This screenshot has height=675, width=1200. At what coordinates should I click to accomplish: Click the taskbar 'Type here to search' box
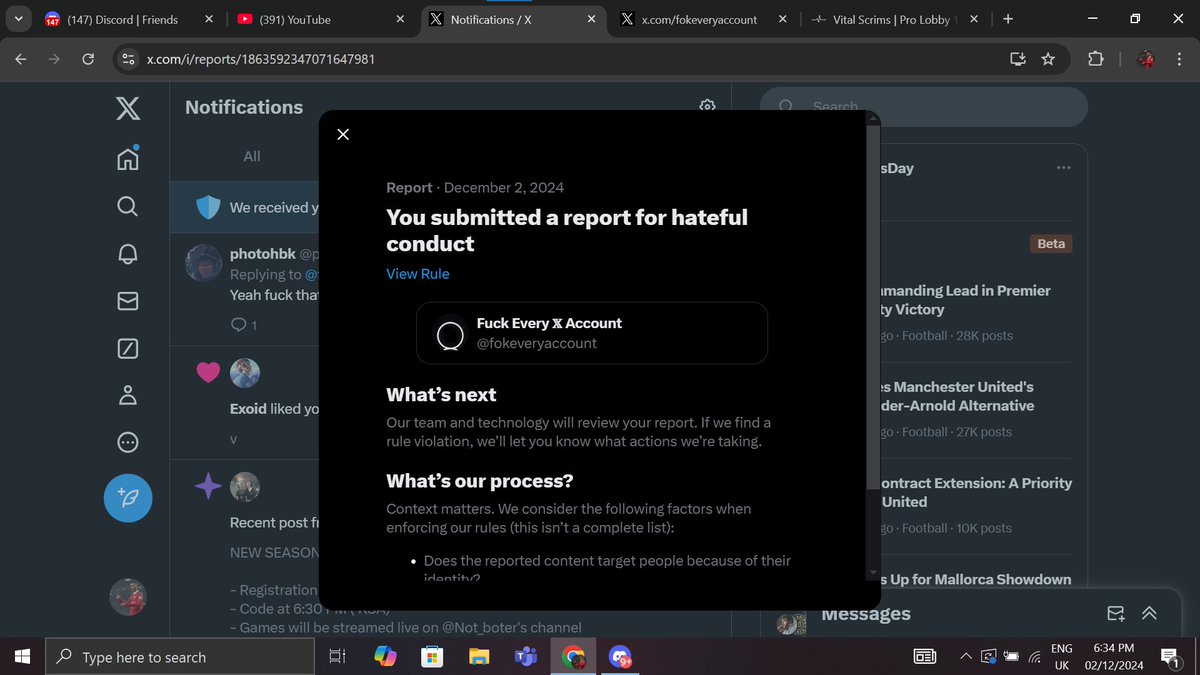(181, 657)
